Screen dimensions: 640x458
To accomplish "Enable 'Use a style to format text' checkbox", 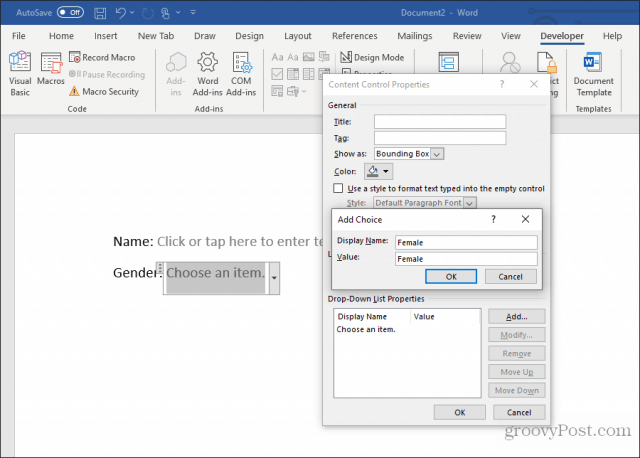I will (338, 188).
